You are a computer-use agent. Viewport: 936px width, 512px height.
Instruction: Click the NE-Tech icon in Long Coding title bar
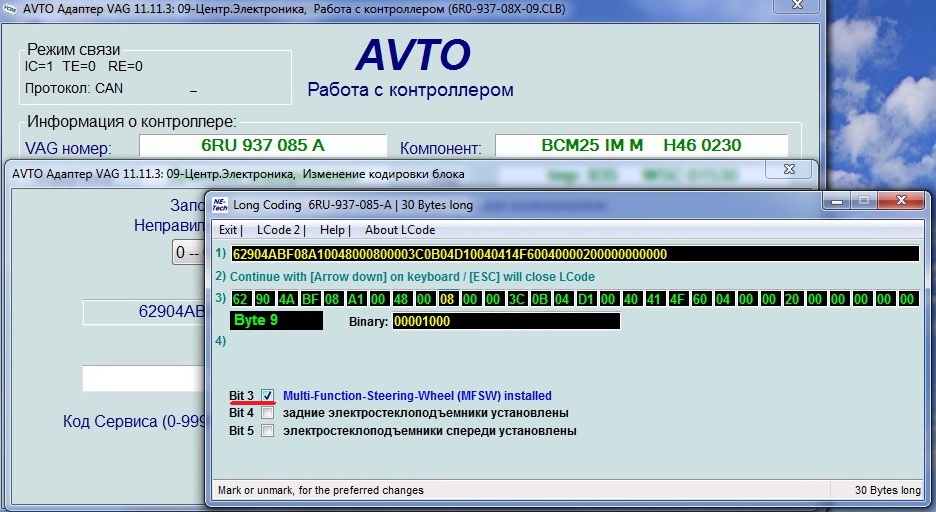[219, 204]
